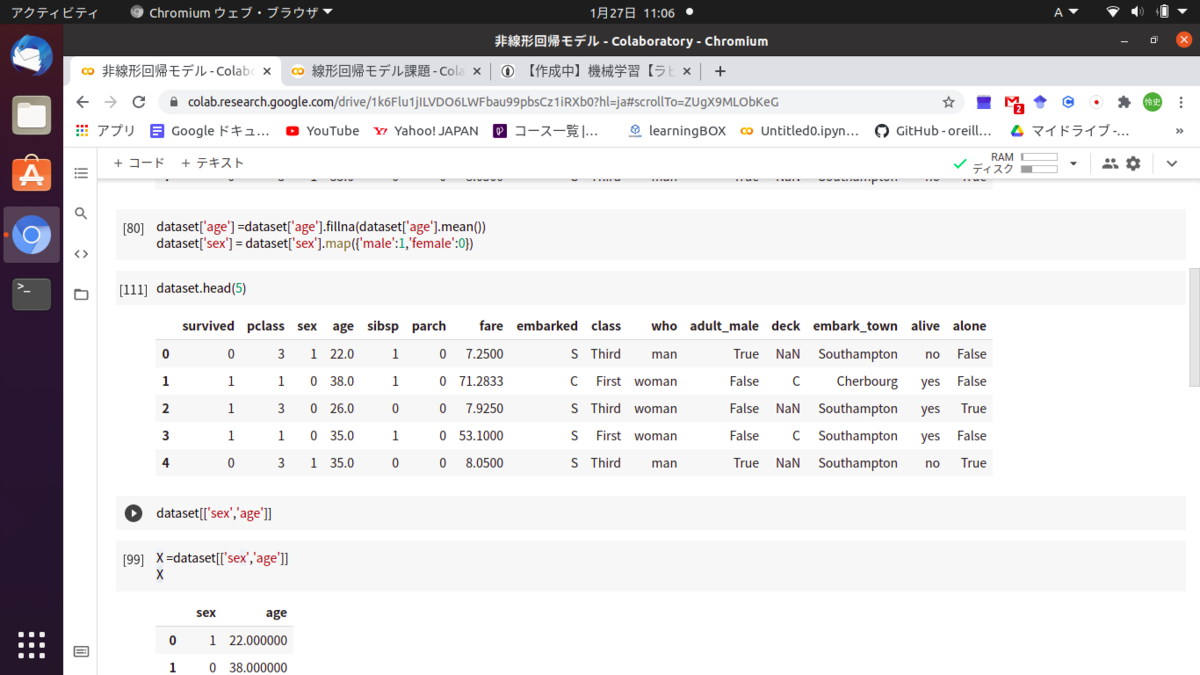
Task: Switch to the 線形回帰モデル課題 tab
Action: click(385, 71)
